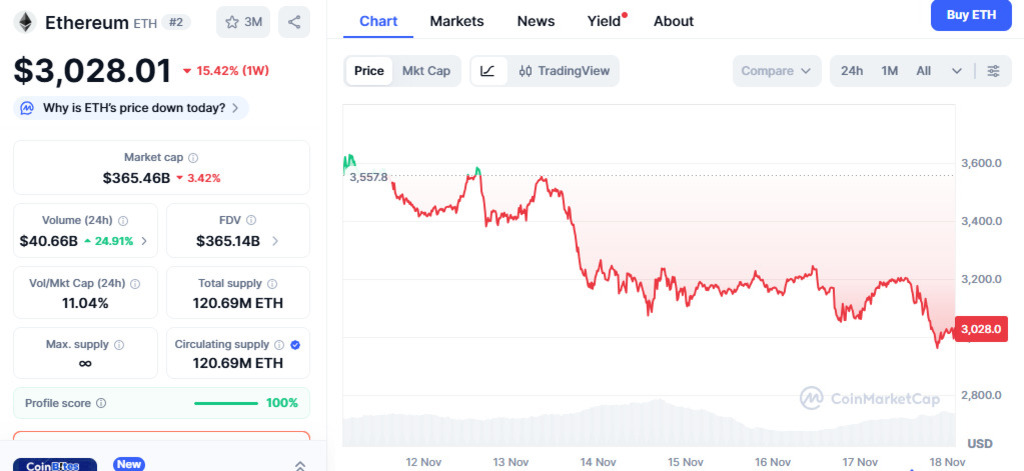The height and width of the screenshot is (471, 1024).
Task: Select the line chart type icon
Action: (x=488, y=71)
